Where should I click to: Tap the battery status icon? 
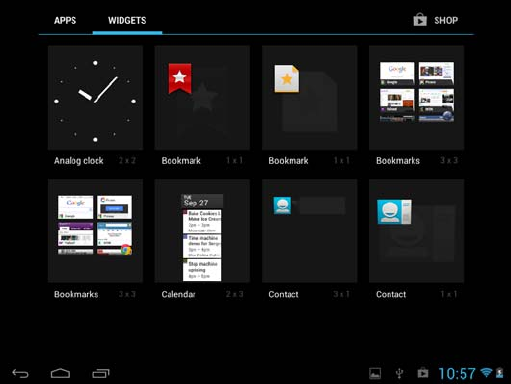point(500,373)
